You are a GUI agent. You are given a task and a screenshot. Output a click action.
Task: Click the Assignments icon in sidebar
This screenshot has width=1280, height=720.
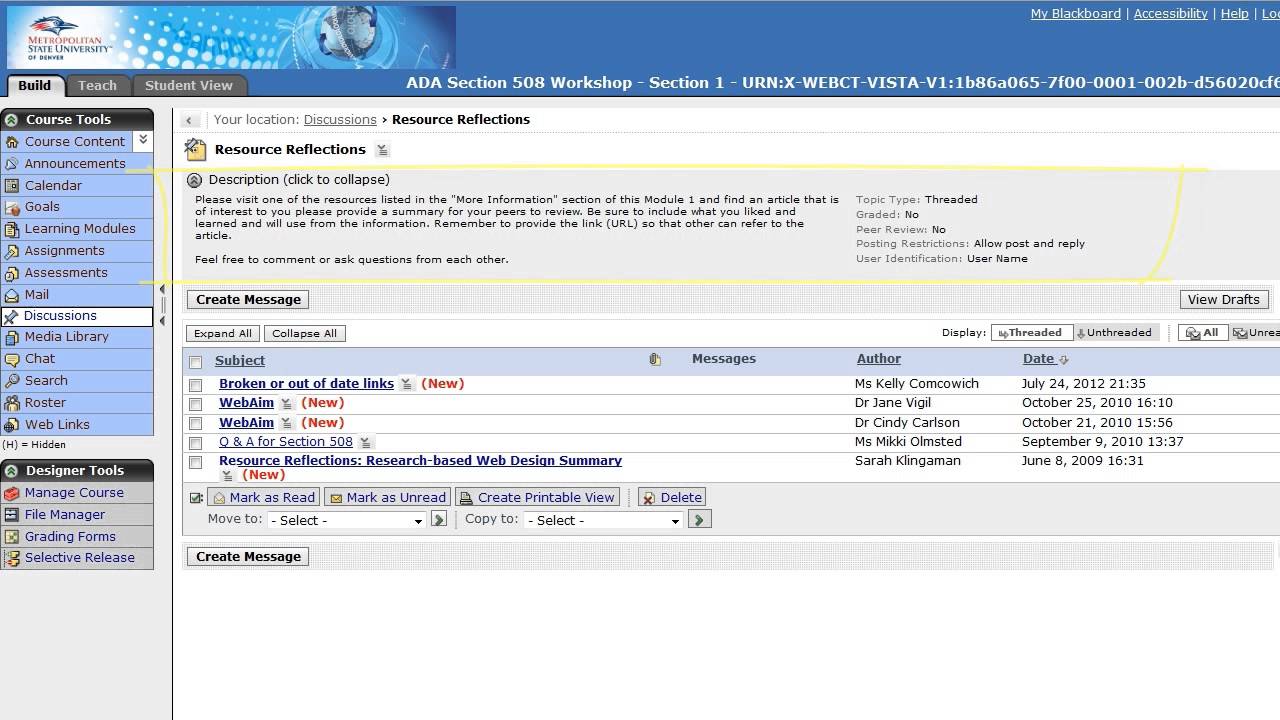point(12,251)
